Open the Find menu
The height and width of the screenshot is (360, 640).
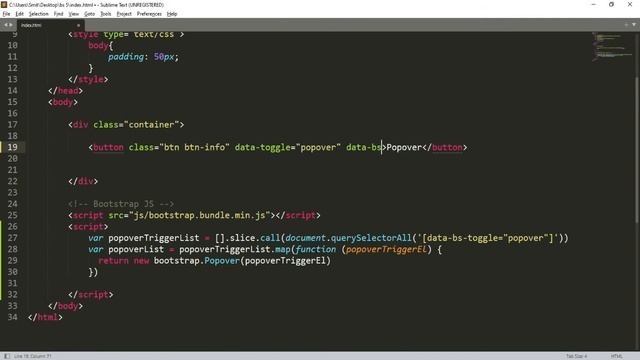58,14
